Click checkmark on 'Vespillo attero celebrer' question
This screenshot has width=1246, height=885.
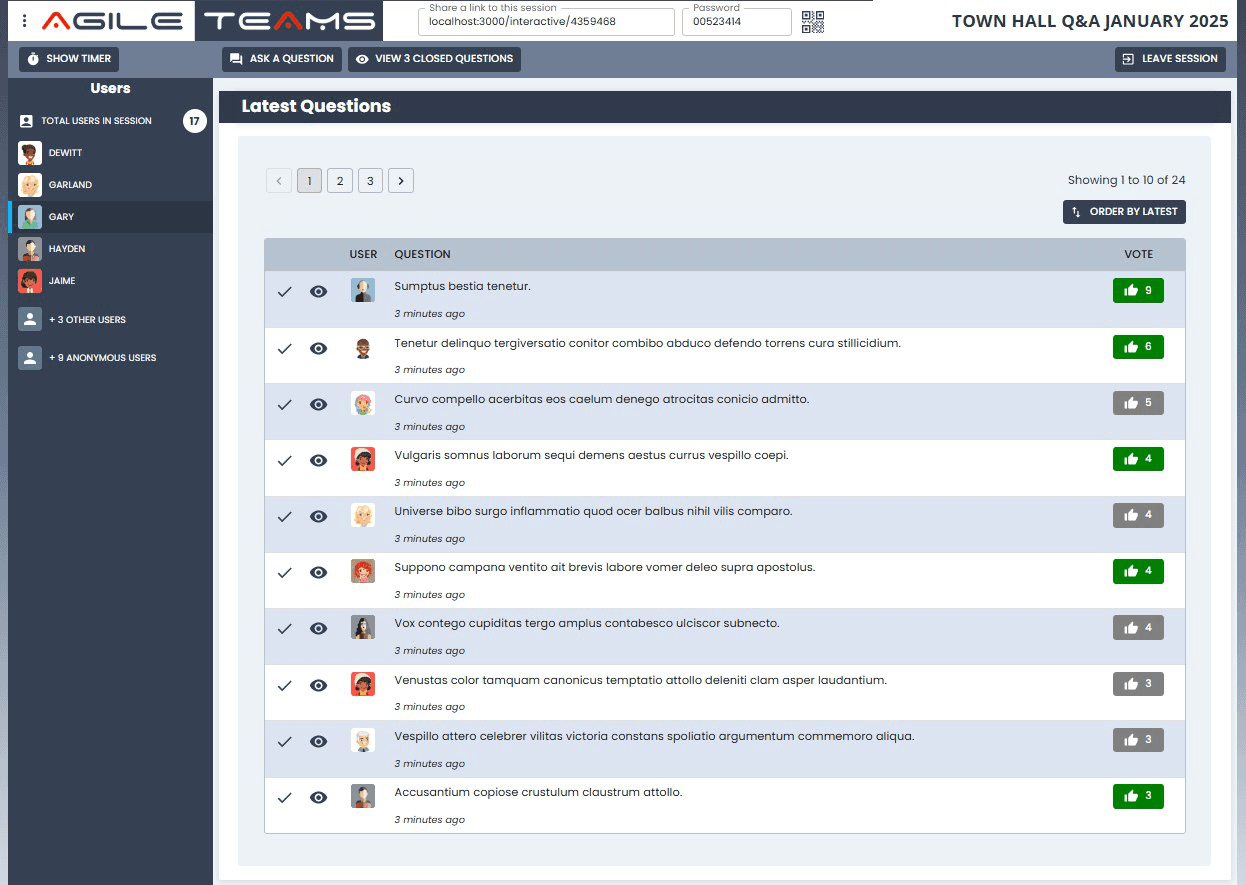click(285, 741)
